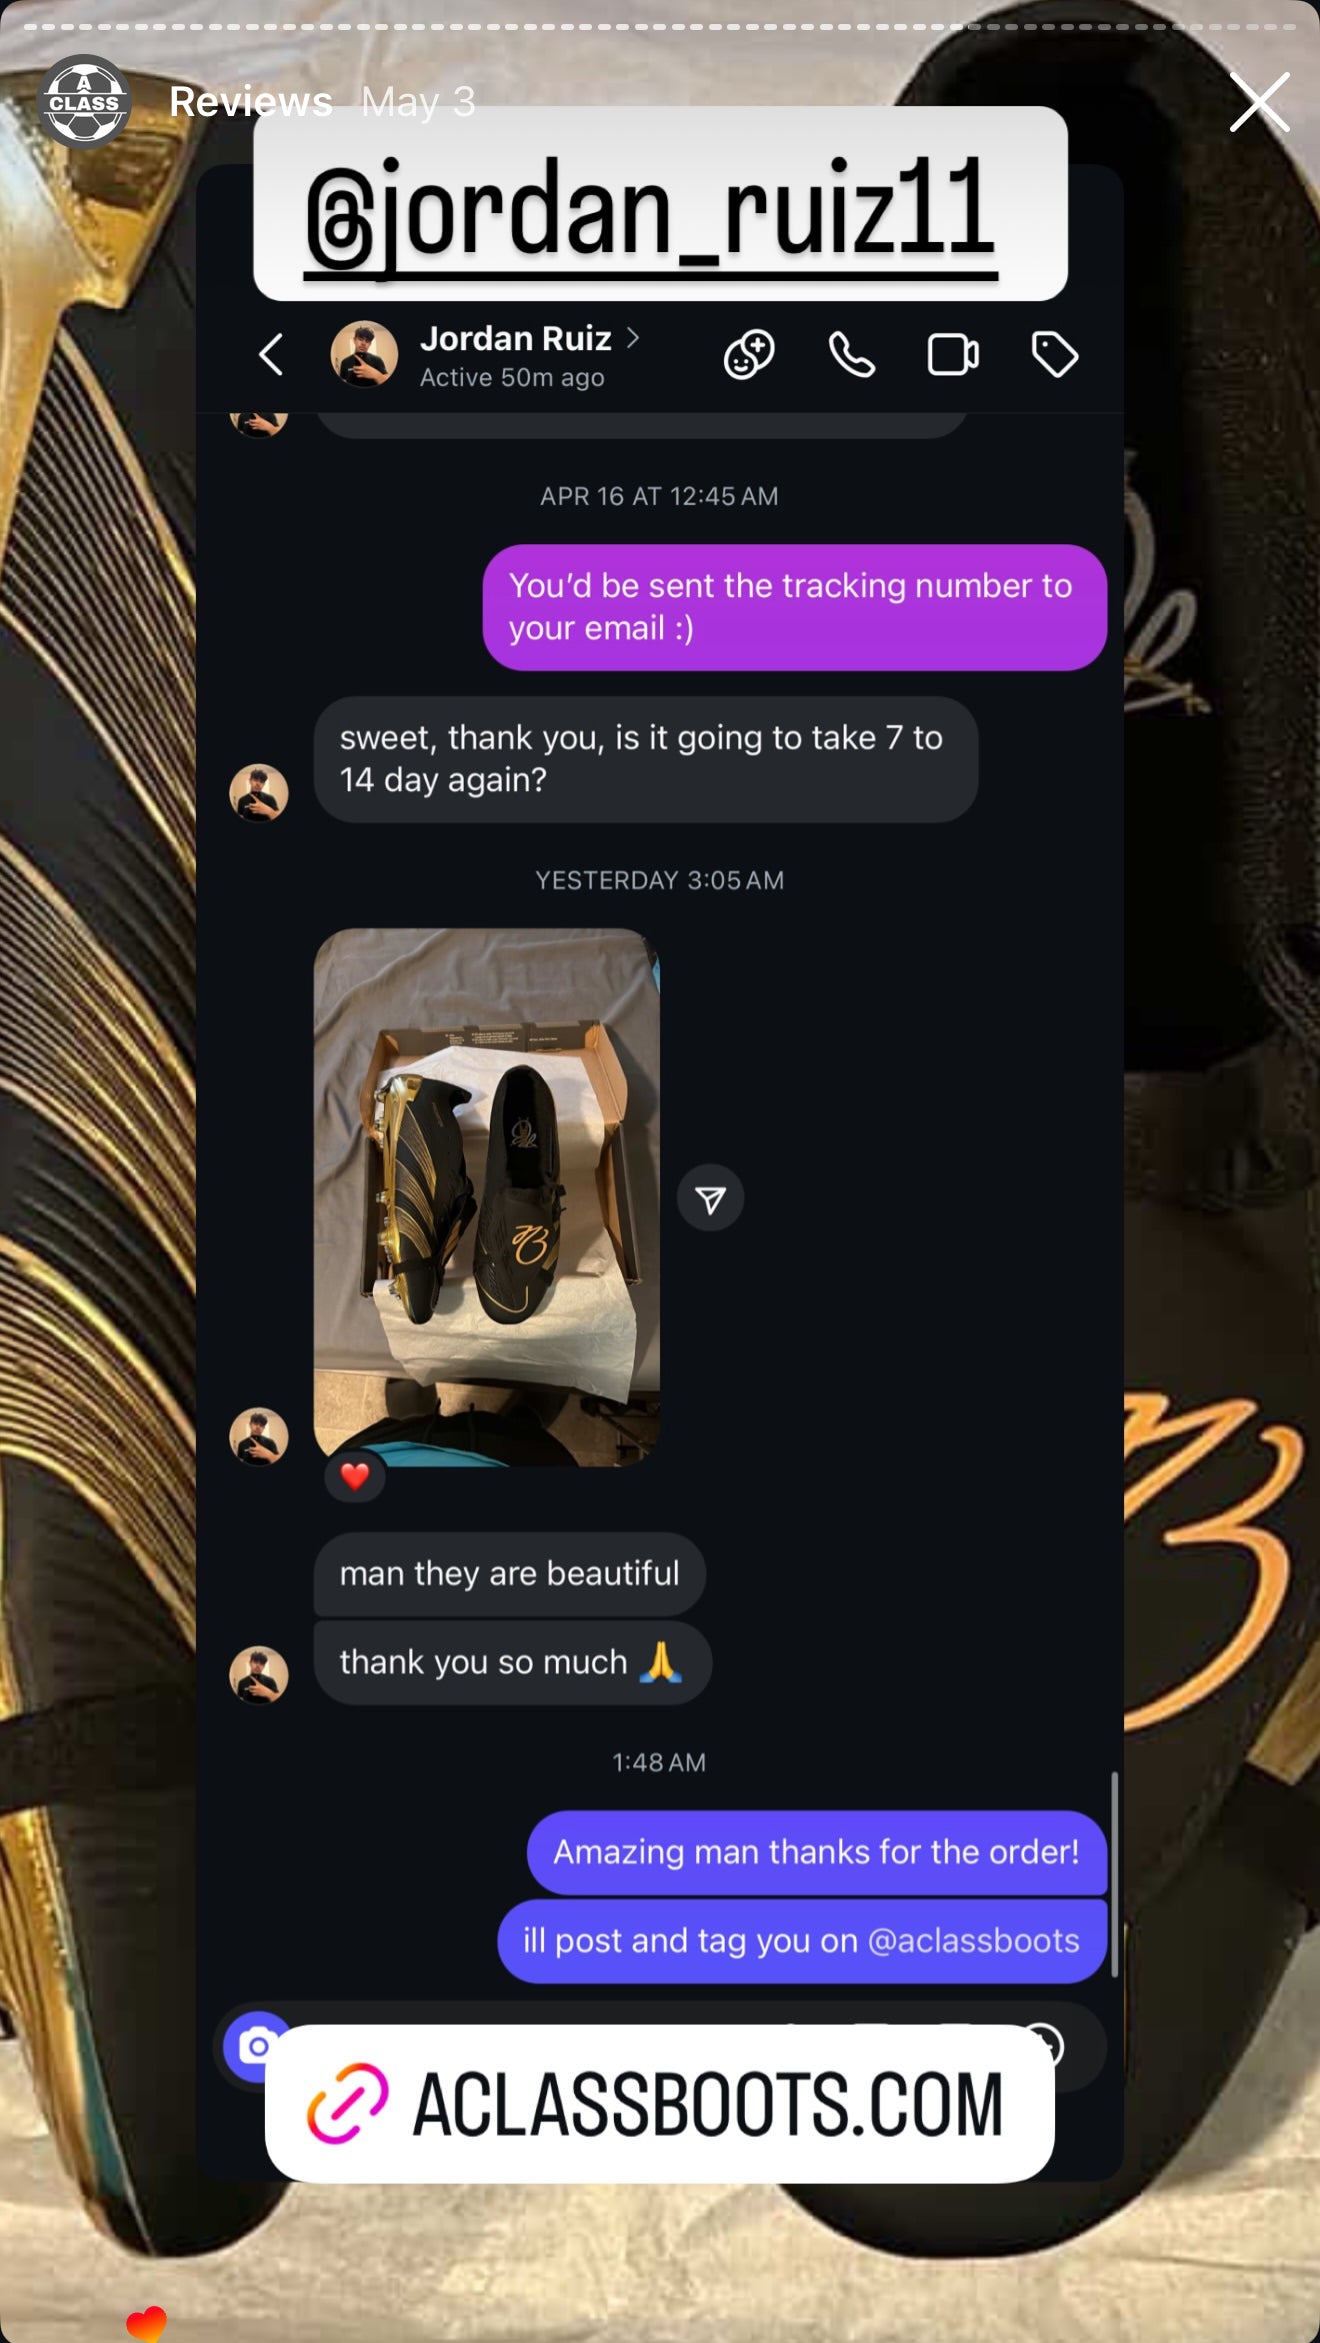Screen dimensions: 1320x2343
Task: Open the tag label icon
Action: [1055, 355]
